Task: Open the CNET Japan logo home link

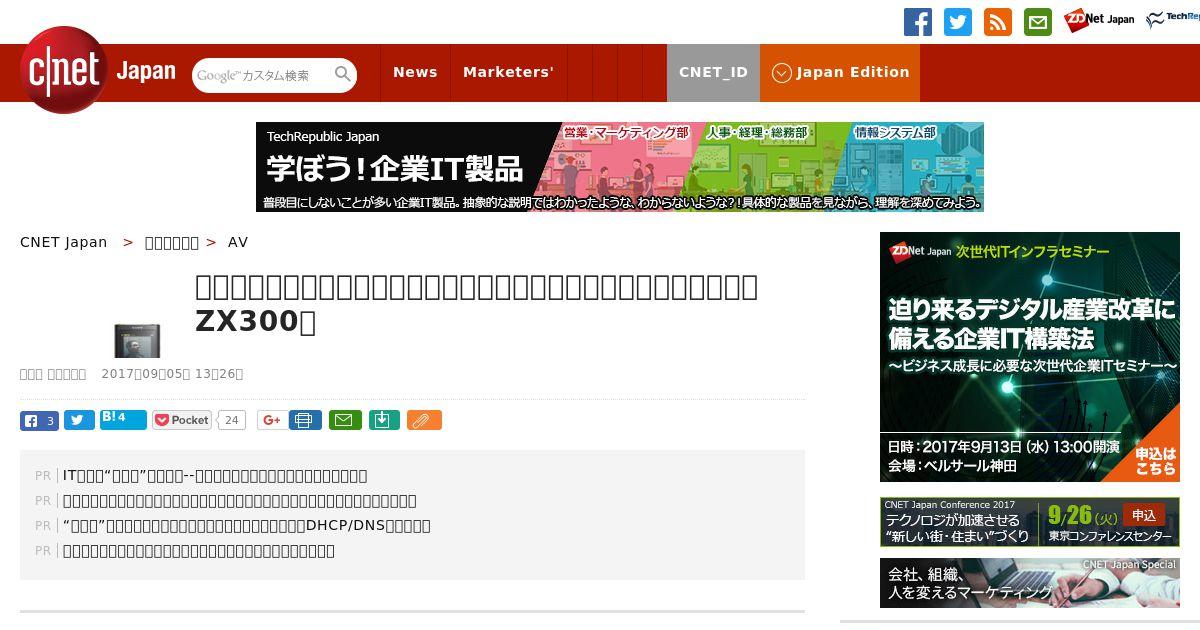Action: 98,70
